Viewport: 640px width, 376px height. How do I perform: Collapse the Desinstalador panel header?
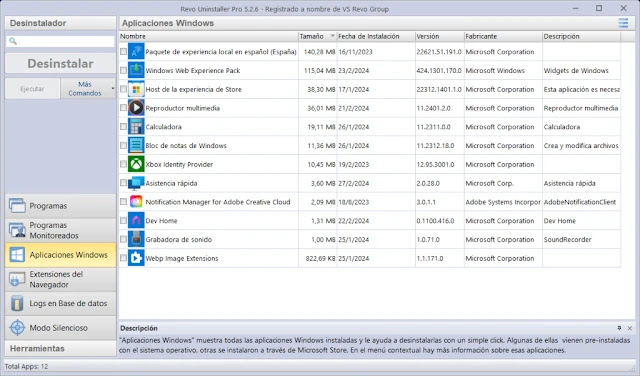pos(60,23)
